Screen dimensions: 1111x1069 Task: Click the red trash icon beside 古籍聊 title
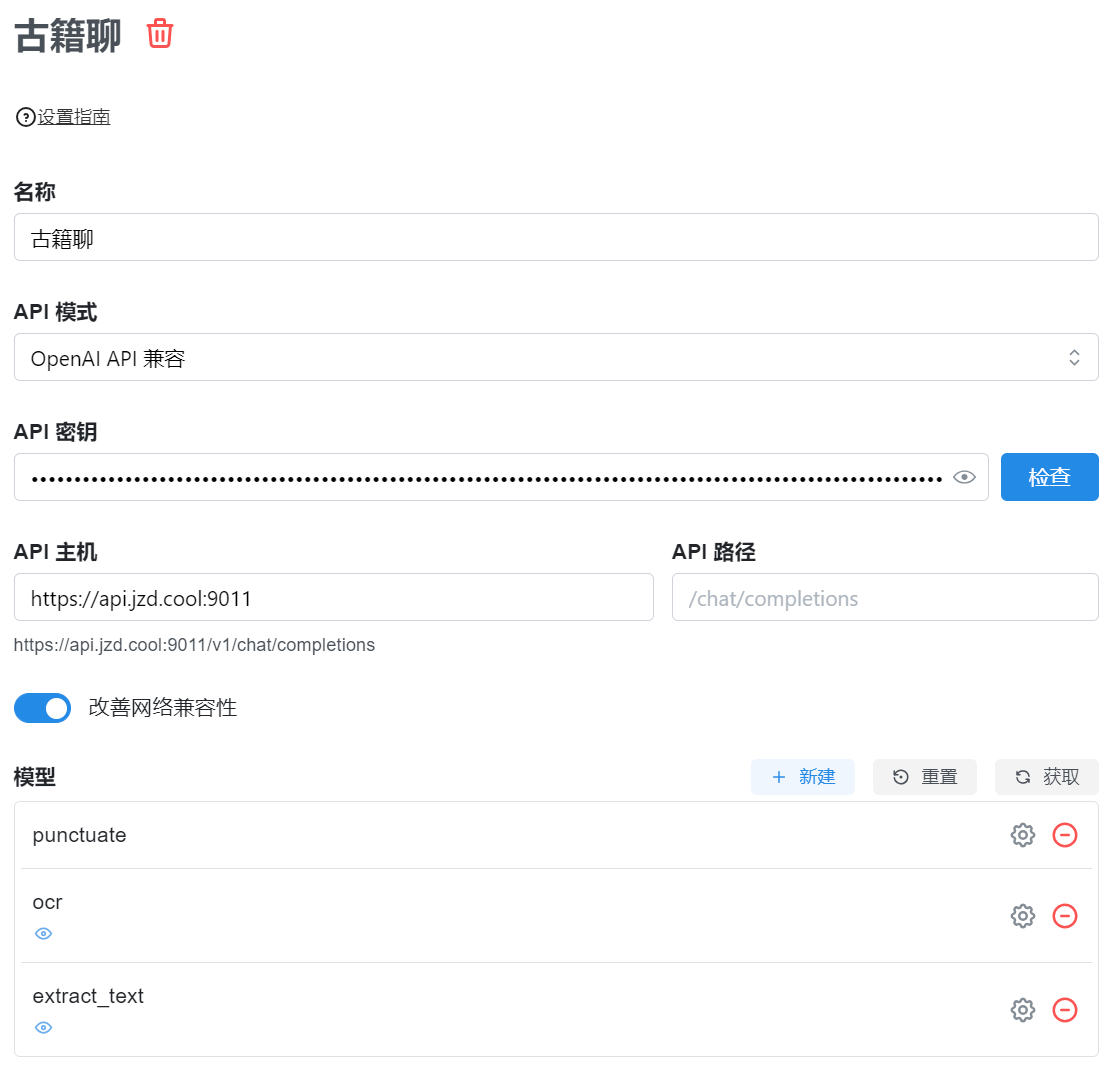point(159,33)
